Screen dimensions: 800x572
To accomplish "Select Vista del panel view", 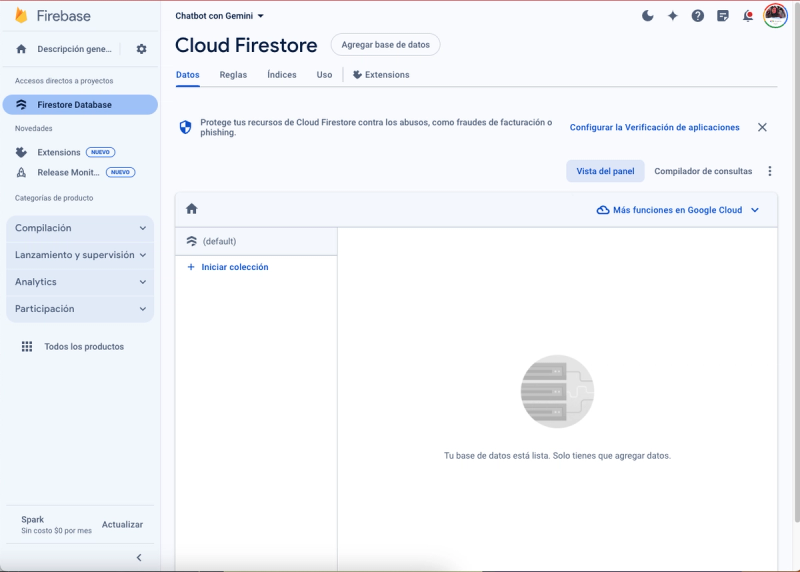I will 605,171.
